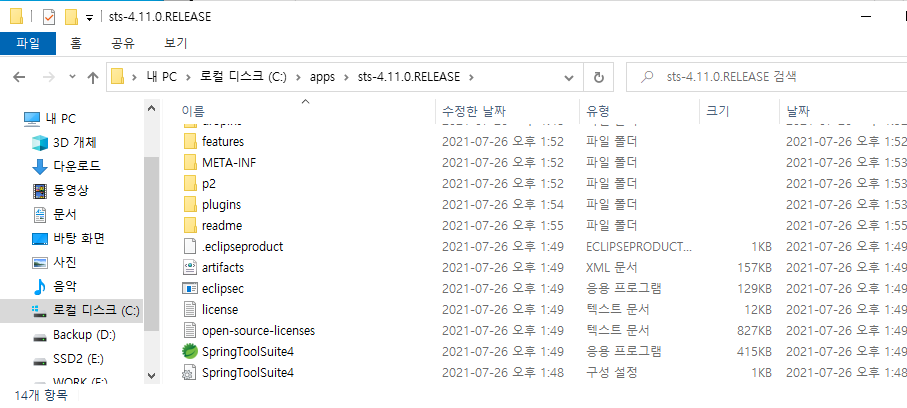The image size is (907, 408).
Task: Expand the chevron after 내 PC in breadcrumb
Action: click(187, 77)
